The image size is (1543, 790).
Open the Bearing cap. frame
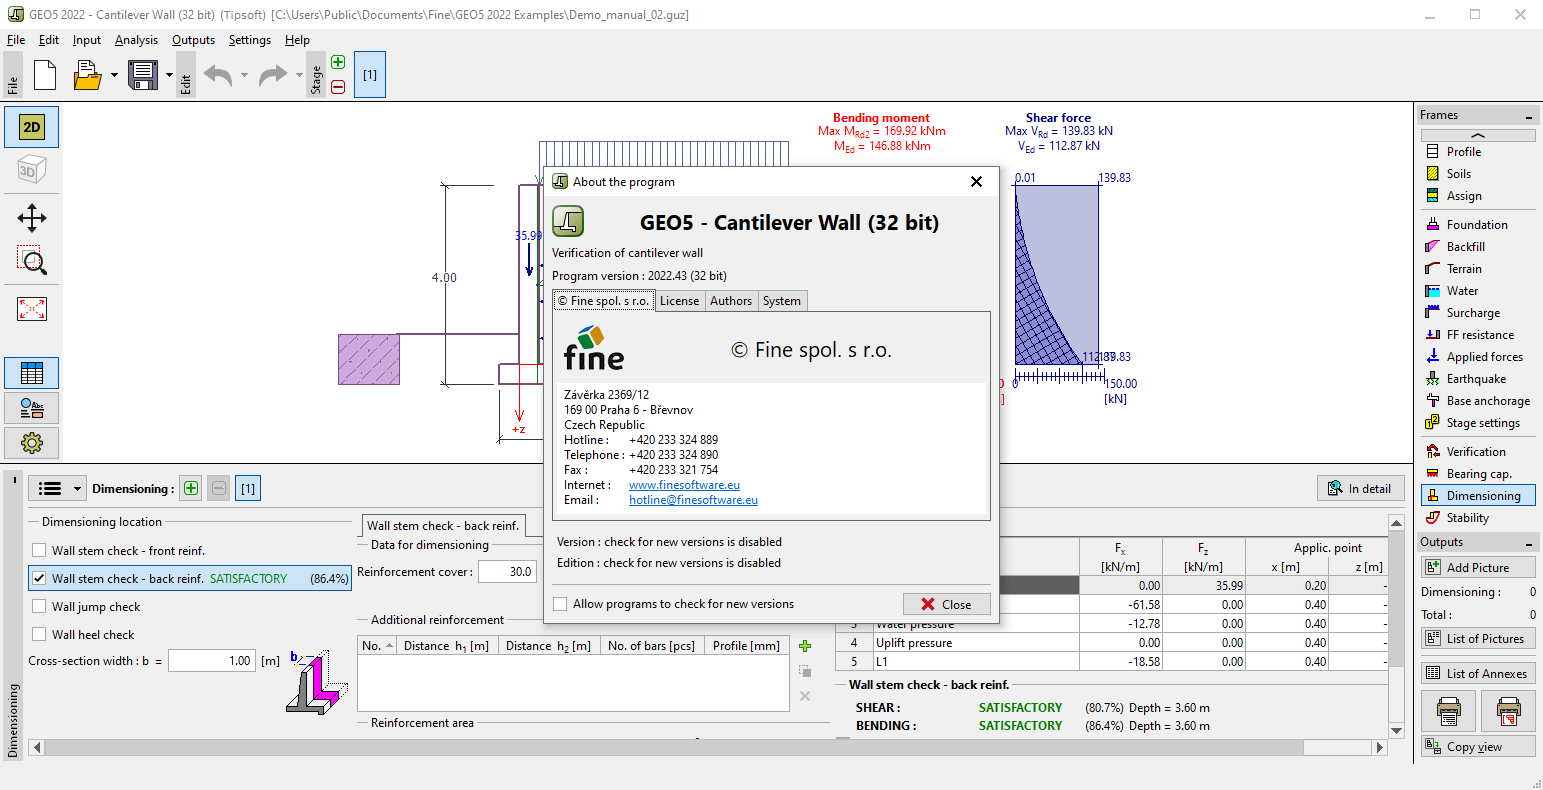1478,474
